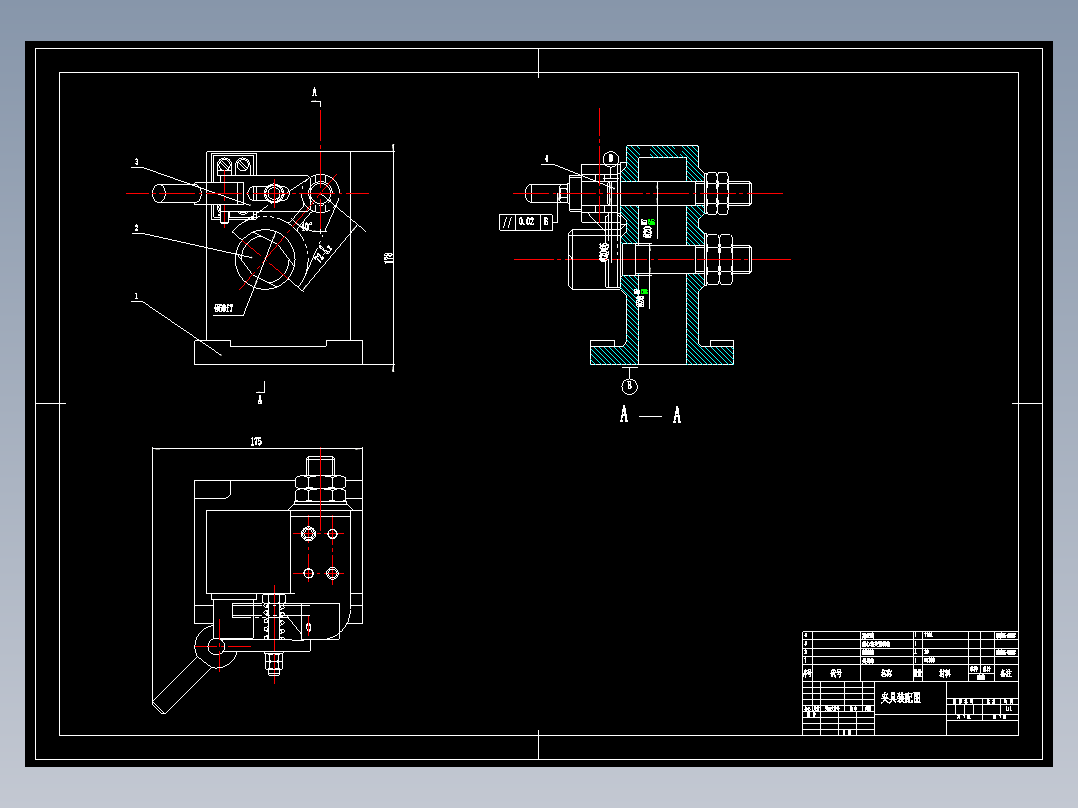The width and height of the screenshot is (1078, 808).
Task: Click the circled datum marker above the clamp
Action: point(610,159)
